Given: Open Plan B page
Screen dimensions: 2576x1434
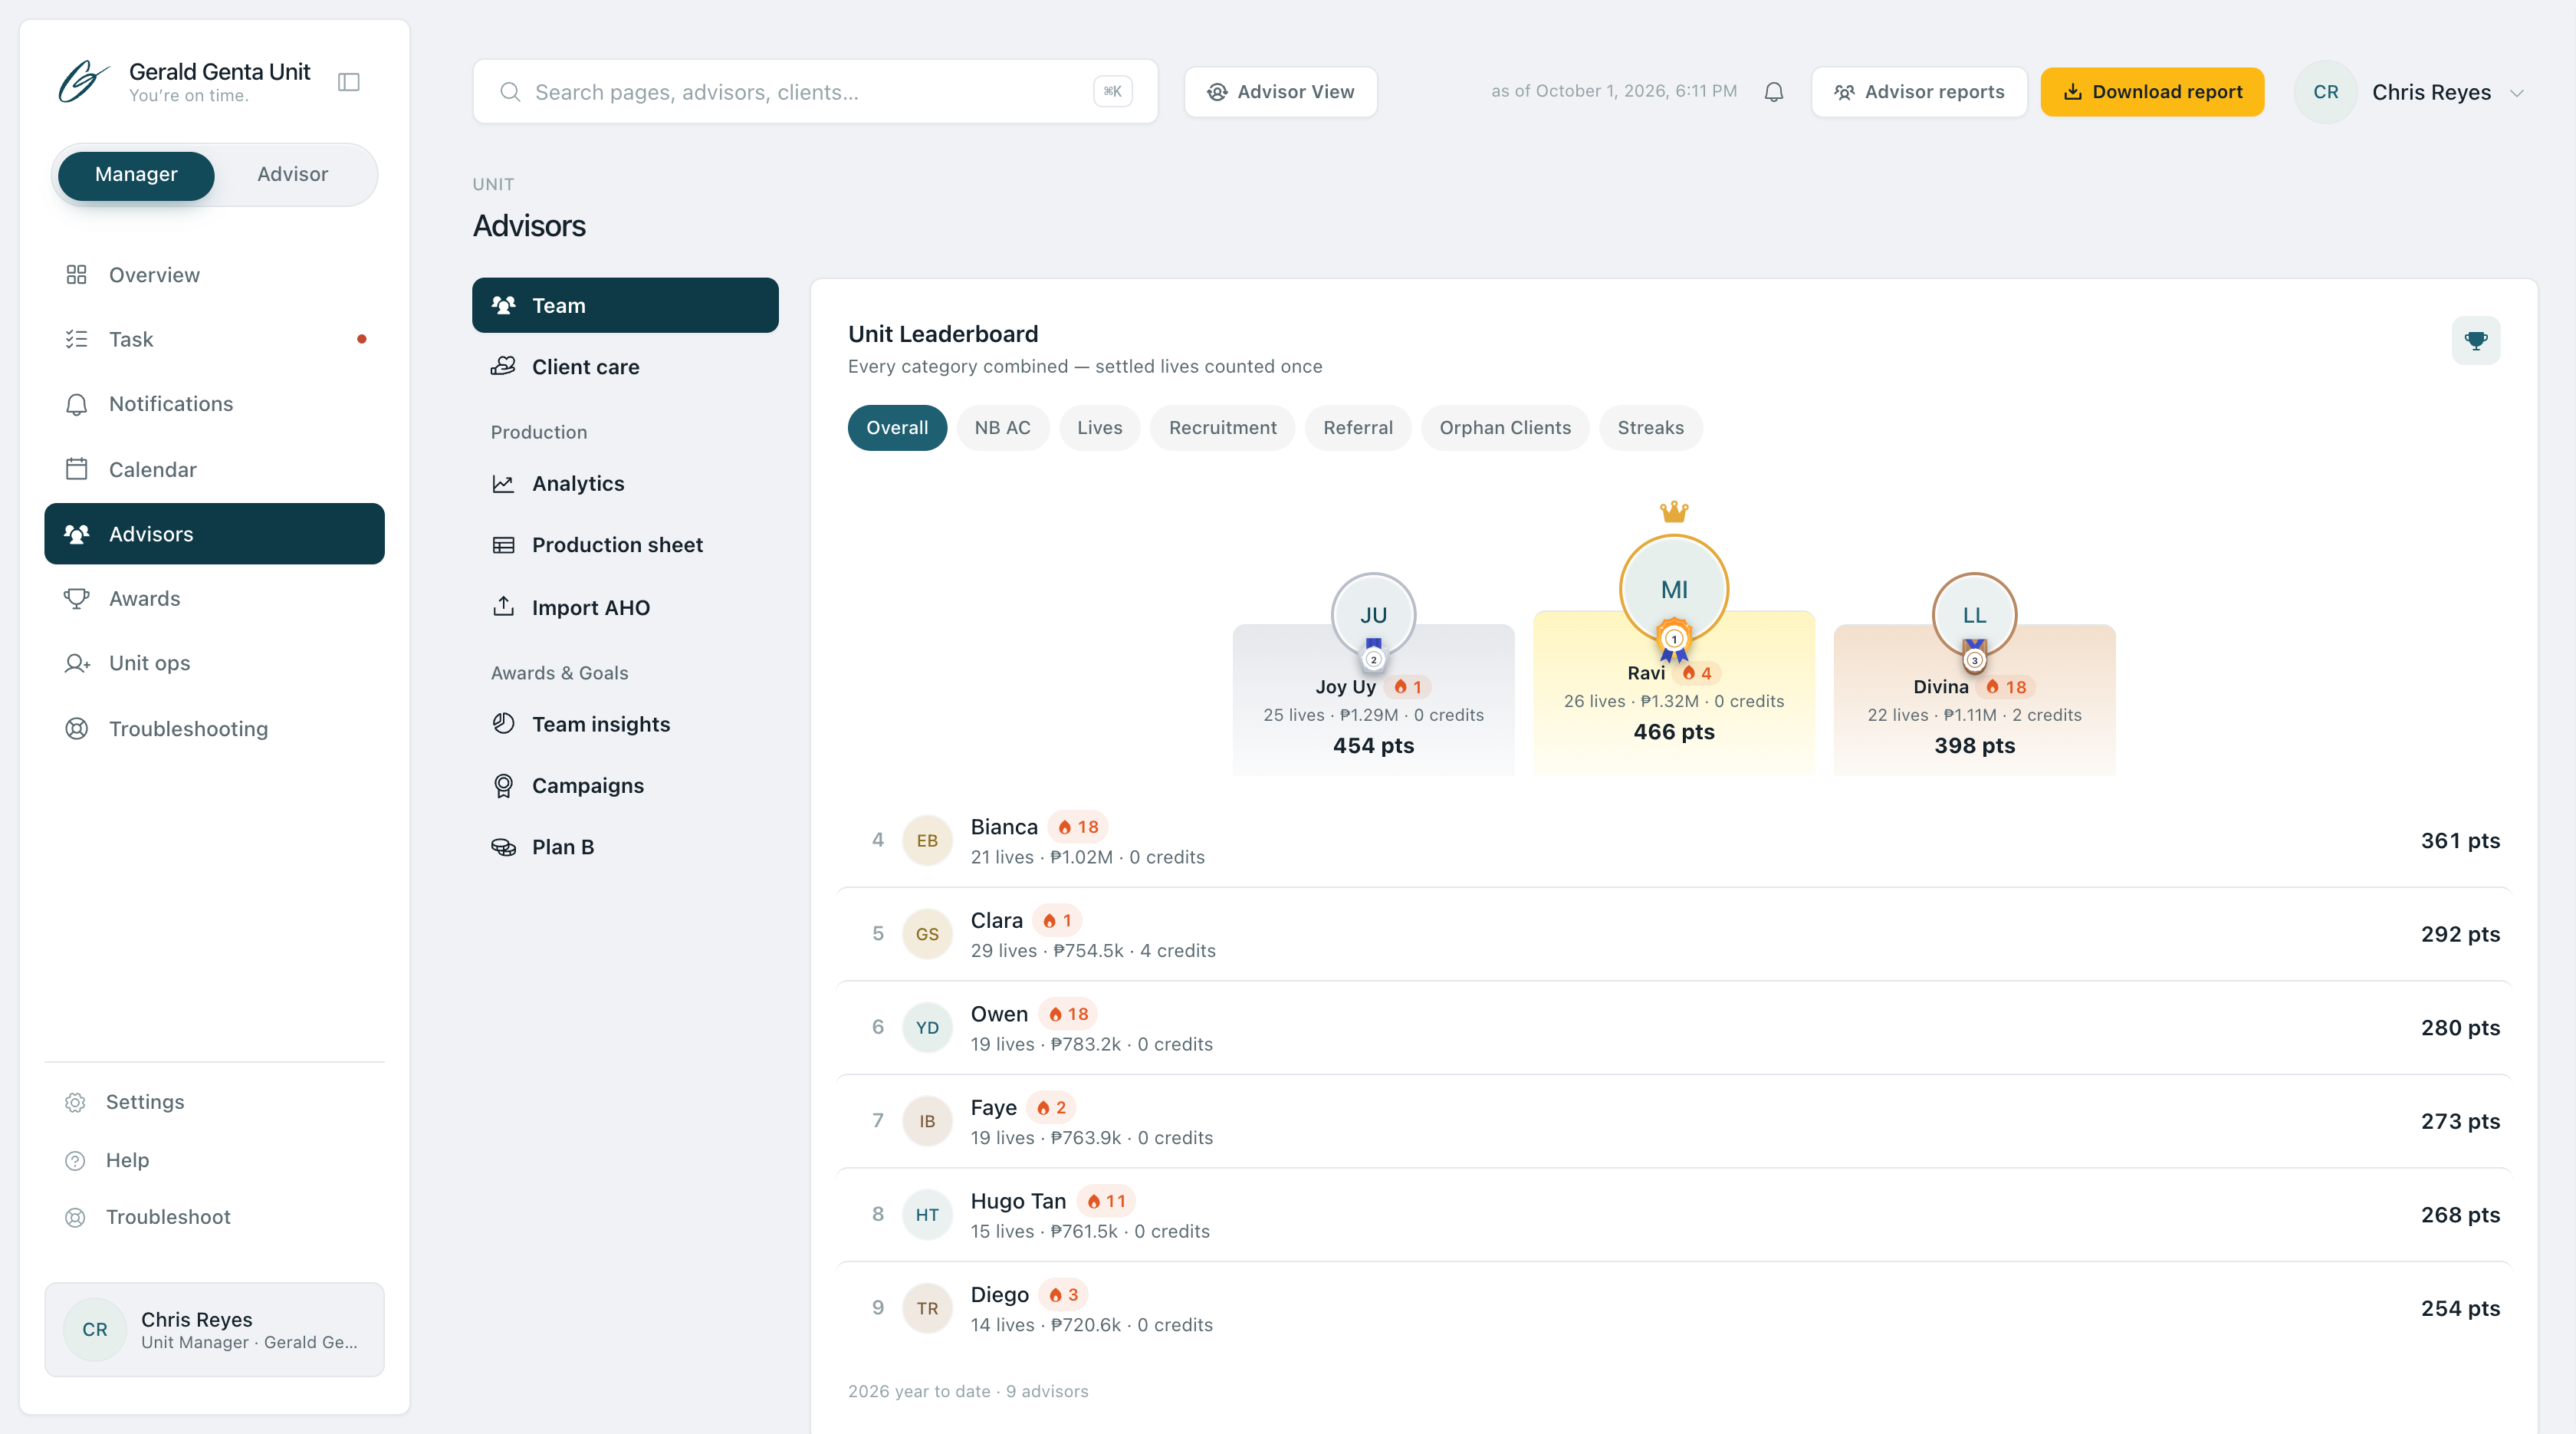Looking at the screenshot, I should [625, 847].
